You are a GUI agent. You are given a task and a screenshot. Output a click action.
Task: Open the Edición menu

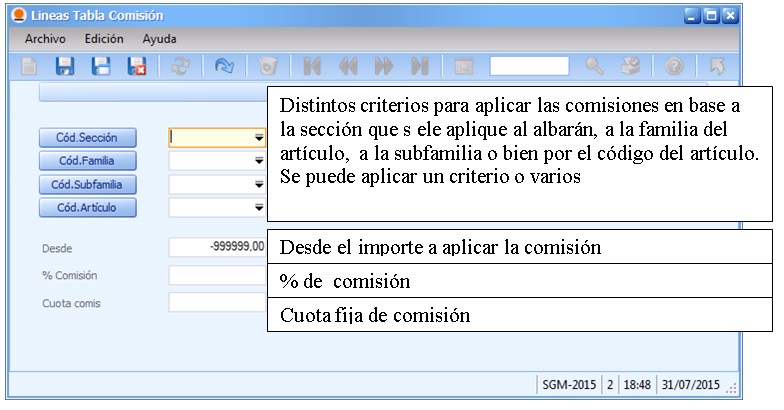(104, 39)
